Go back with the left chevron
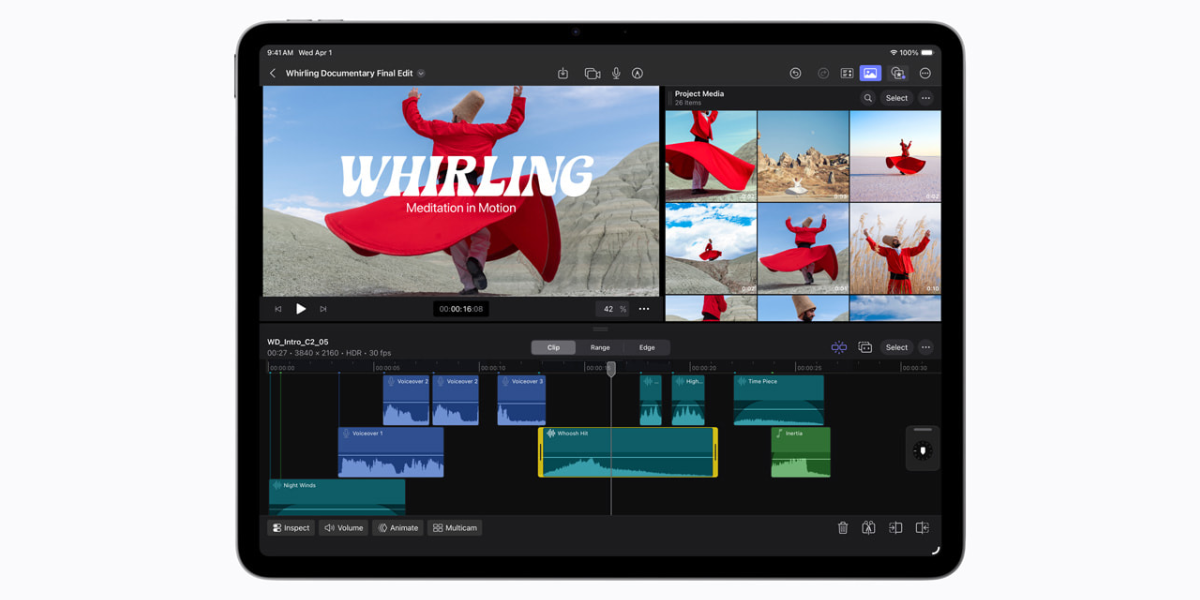Viewport: 1200px width, 600px height. tap(272, 73)
